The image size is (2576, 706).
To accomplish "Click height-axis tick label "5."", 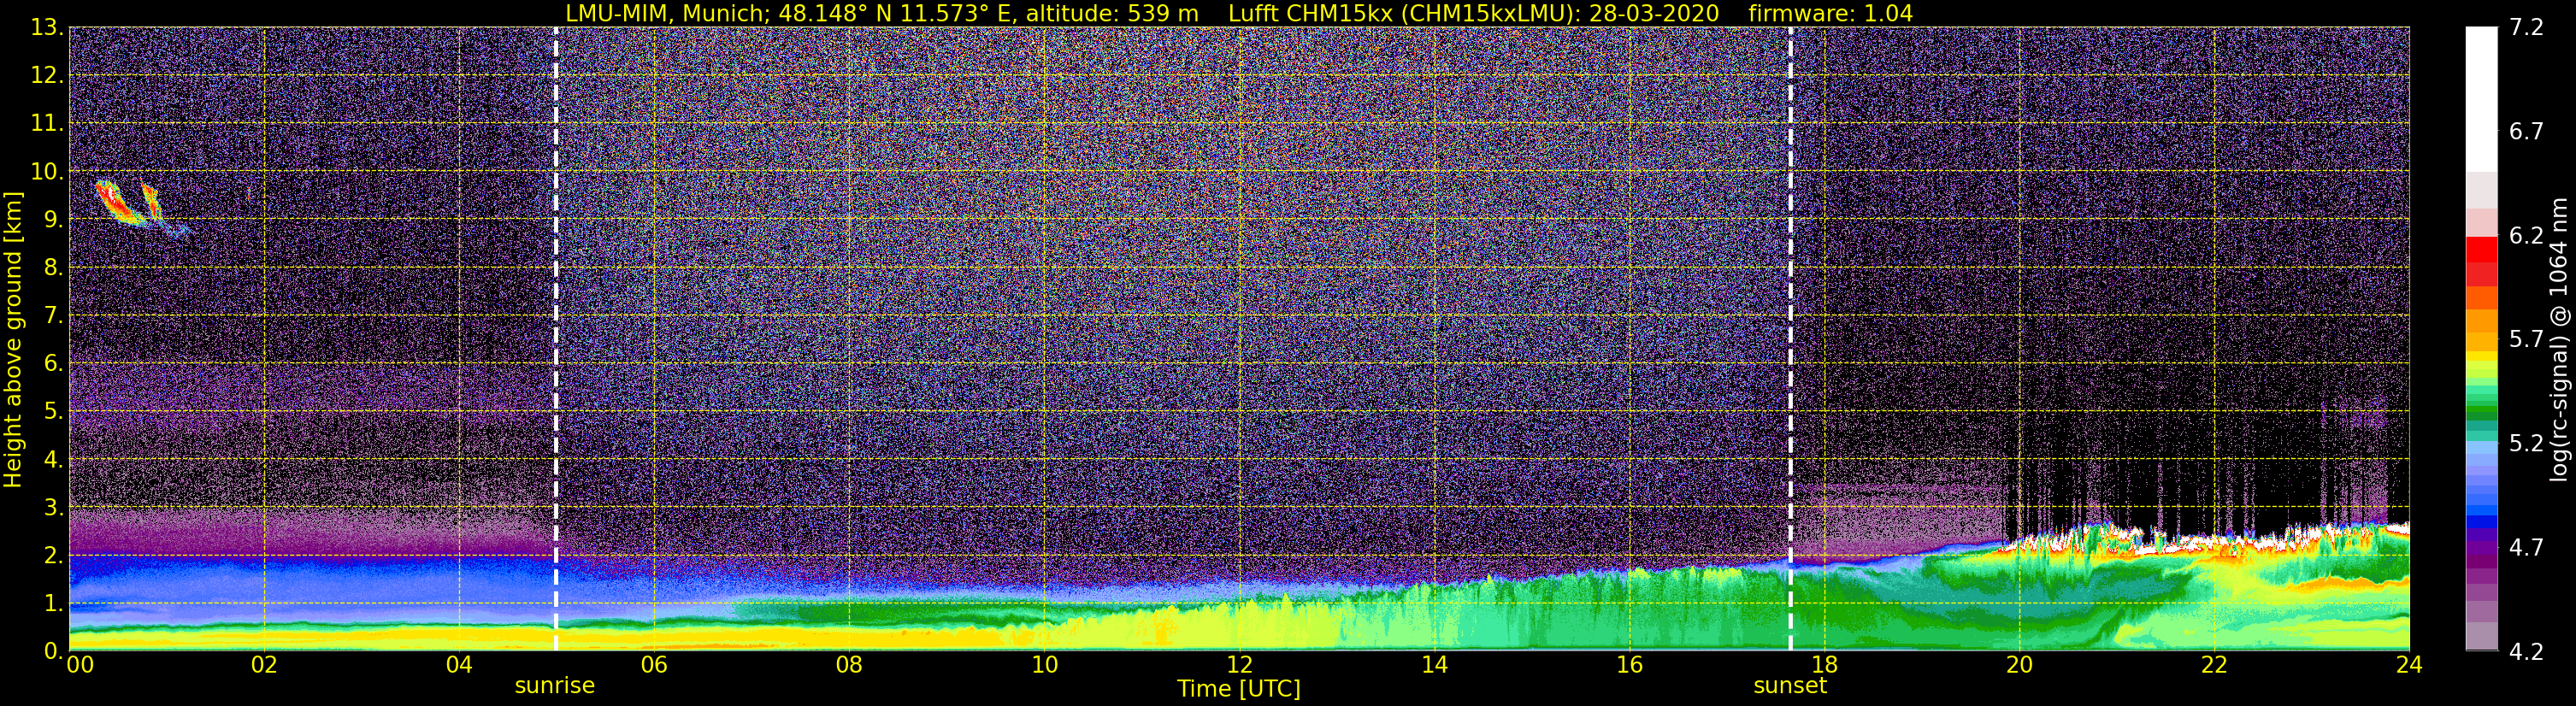I will click(x=54, y=412).
